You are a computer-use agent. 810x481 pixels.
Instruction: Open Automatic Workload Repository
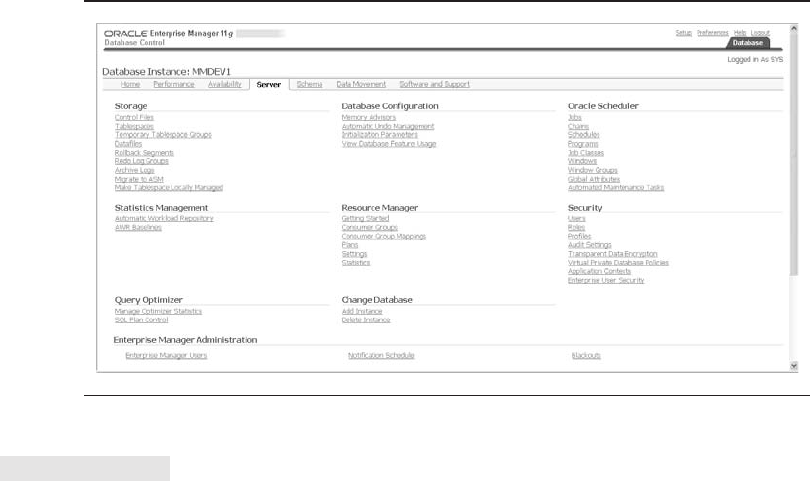[x=164, y=218]
